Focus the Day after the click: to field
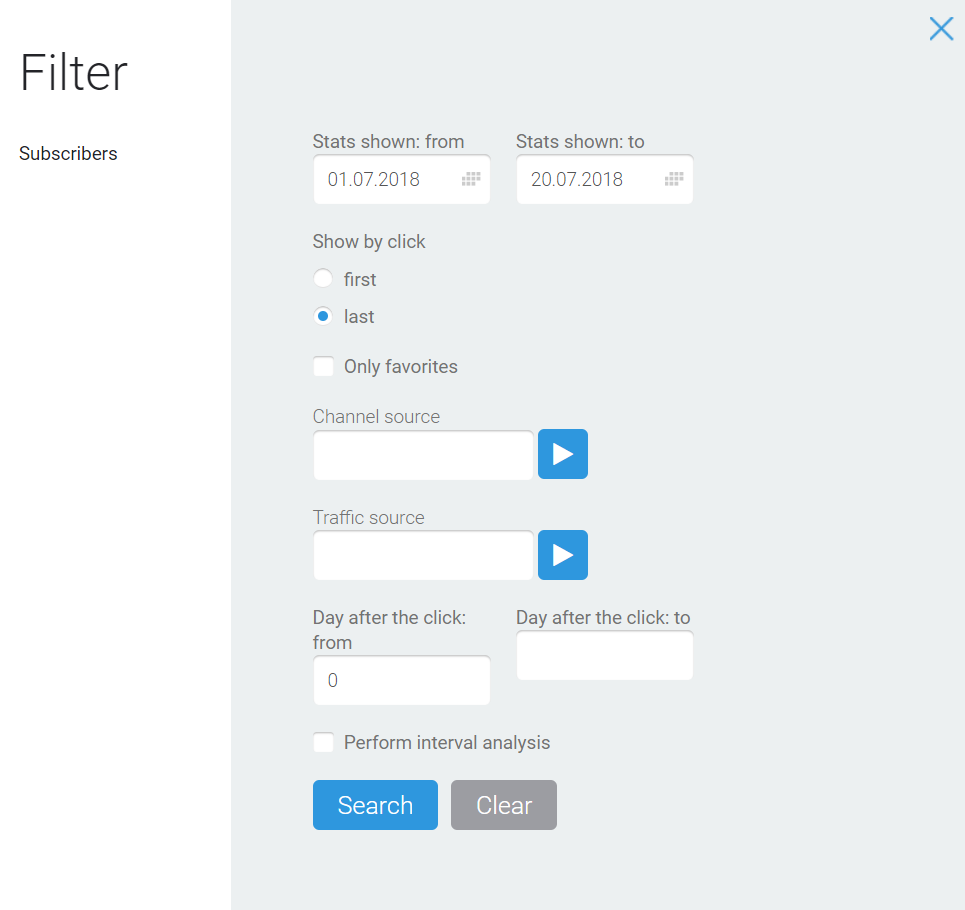Viewport: 965px width, 910px height. coord(605,655)
